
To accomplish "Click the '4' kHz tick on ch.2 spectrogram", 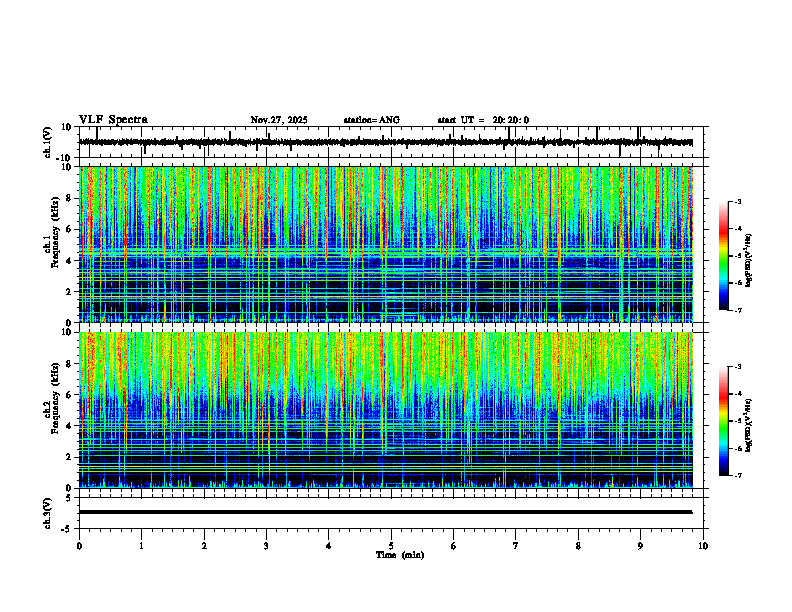I will tap(69, 426).
